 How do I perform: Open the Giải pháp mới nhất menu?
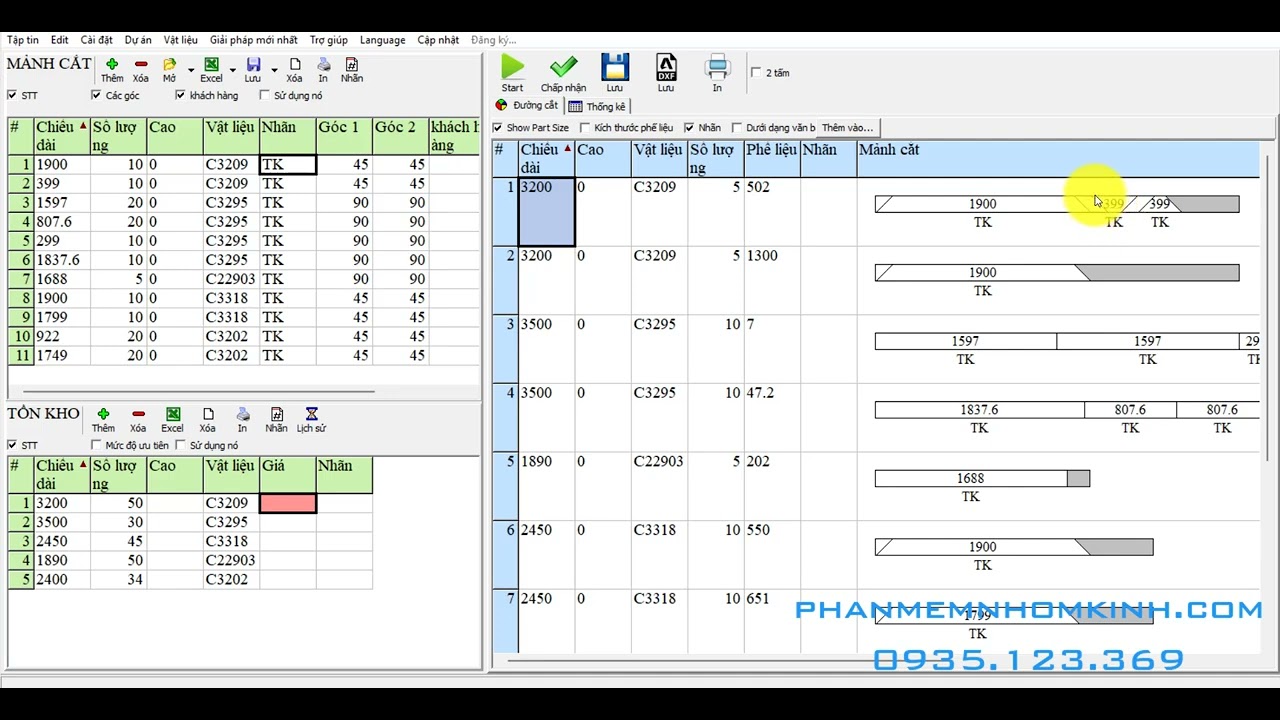pos(254,40)
